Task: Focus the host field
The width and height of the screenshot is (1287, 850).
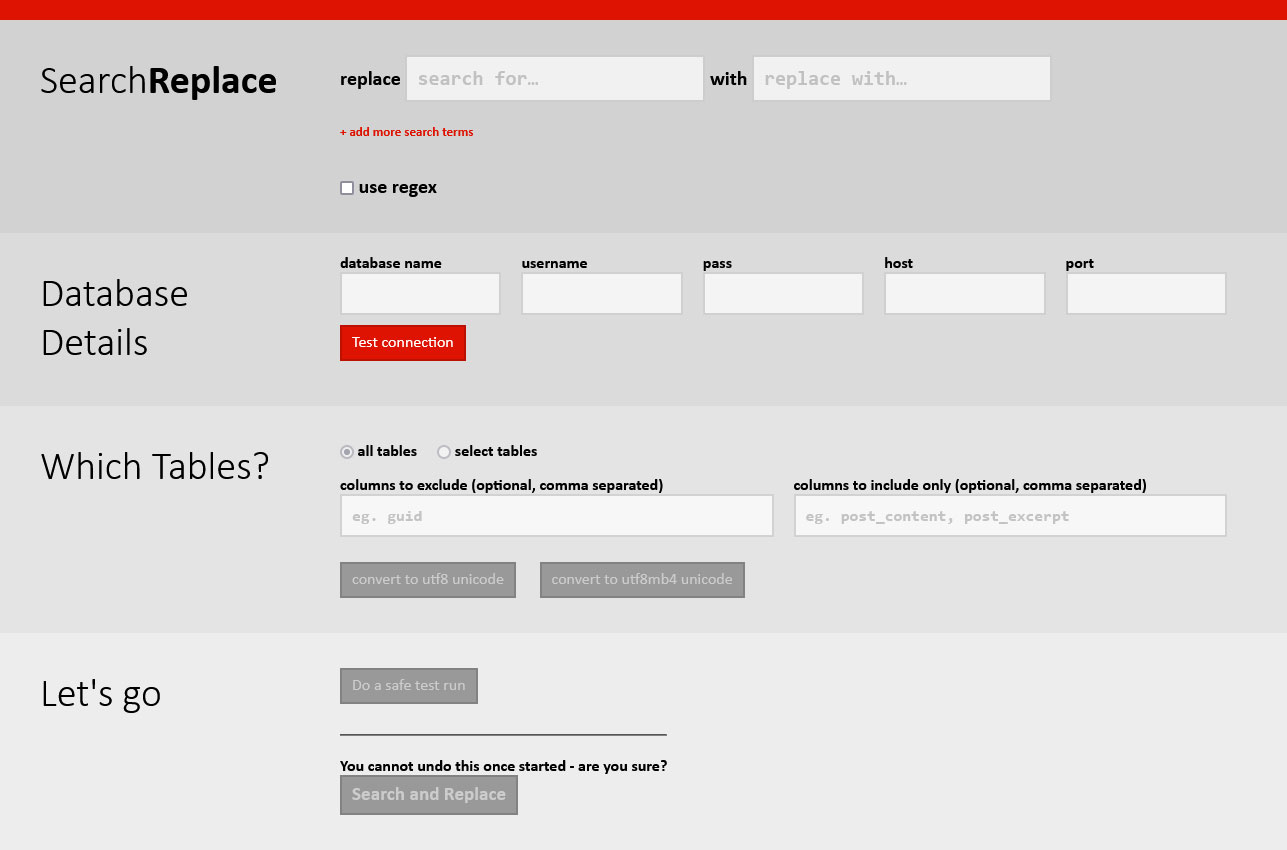Action: [965, 294]
